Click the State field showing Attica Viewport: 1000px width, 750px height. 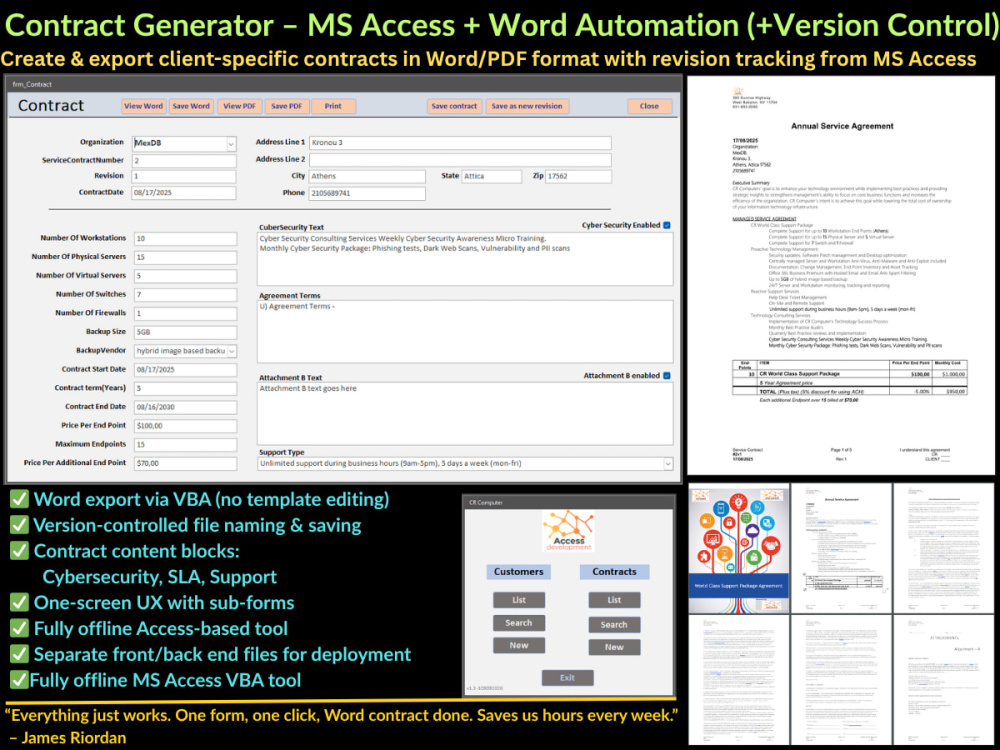[492, 177]
